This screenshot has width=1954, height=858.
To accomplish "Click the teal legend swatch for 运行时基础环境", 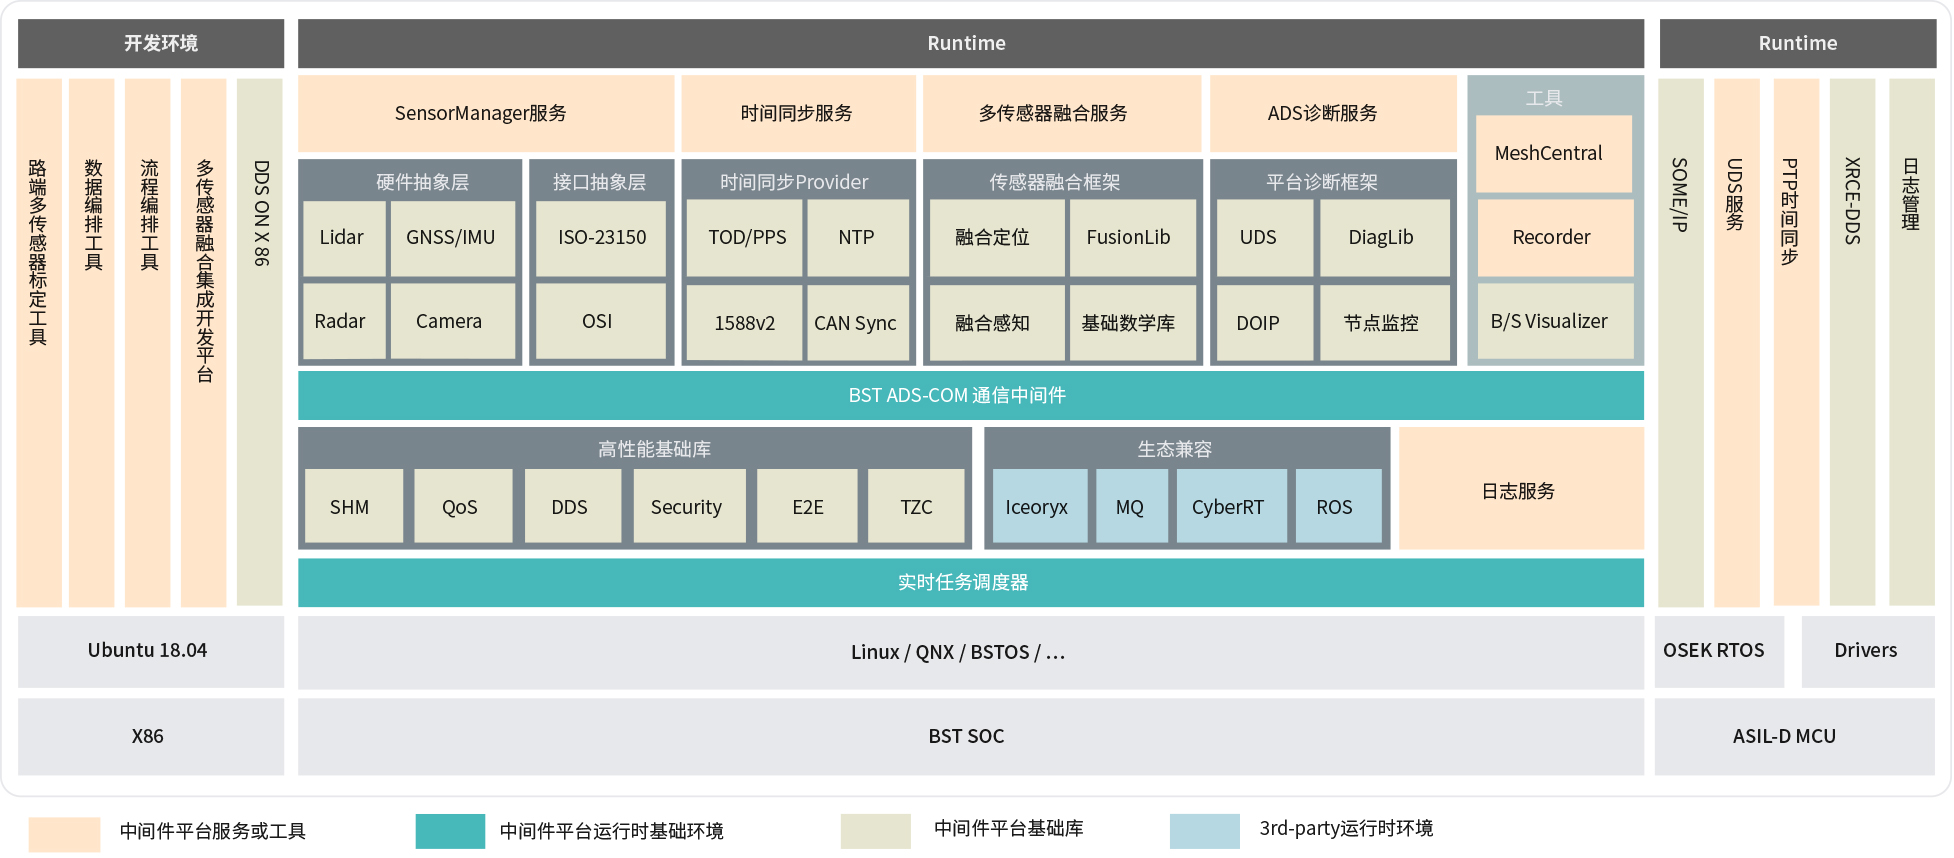I will 450,831.
